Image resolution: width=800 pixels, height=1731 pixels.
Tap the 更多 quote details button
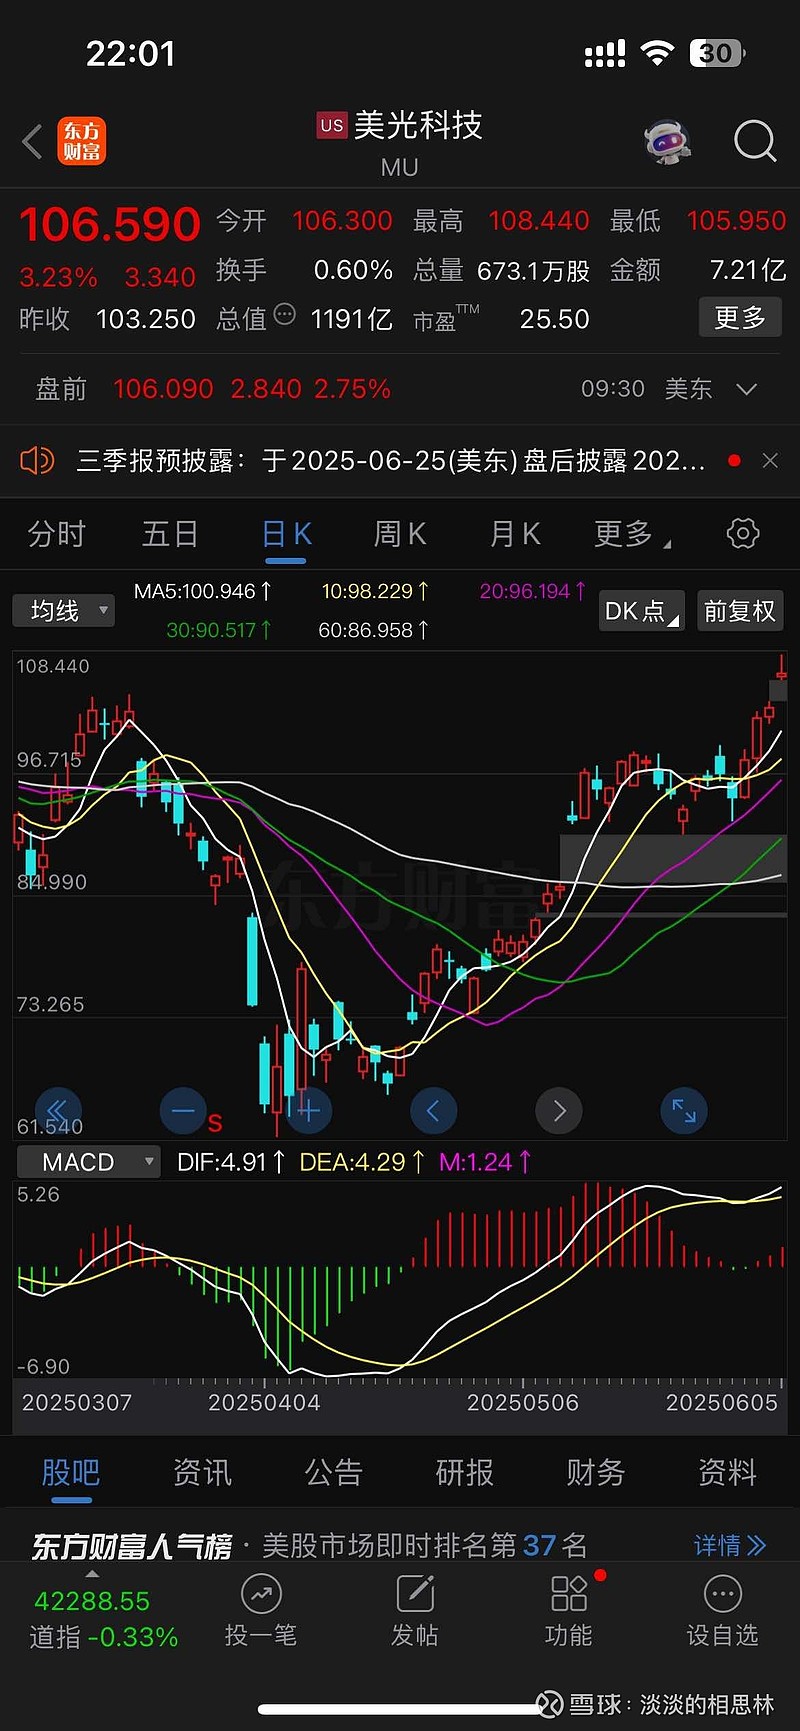[740, 318]
